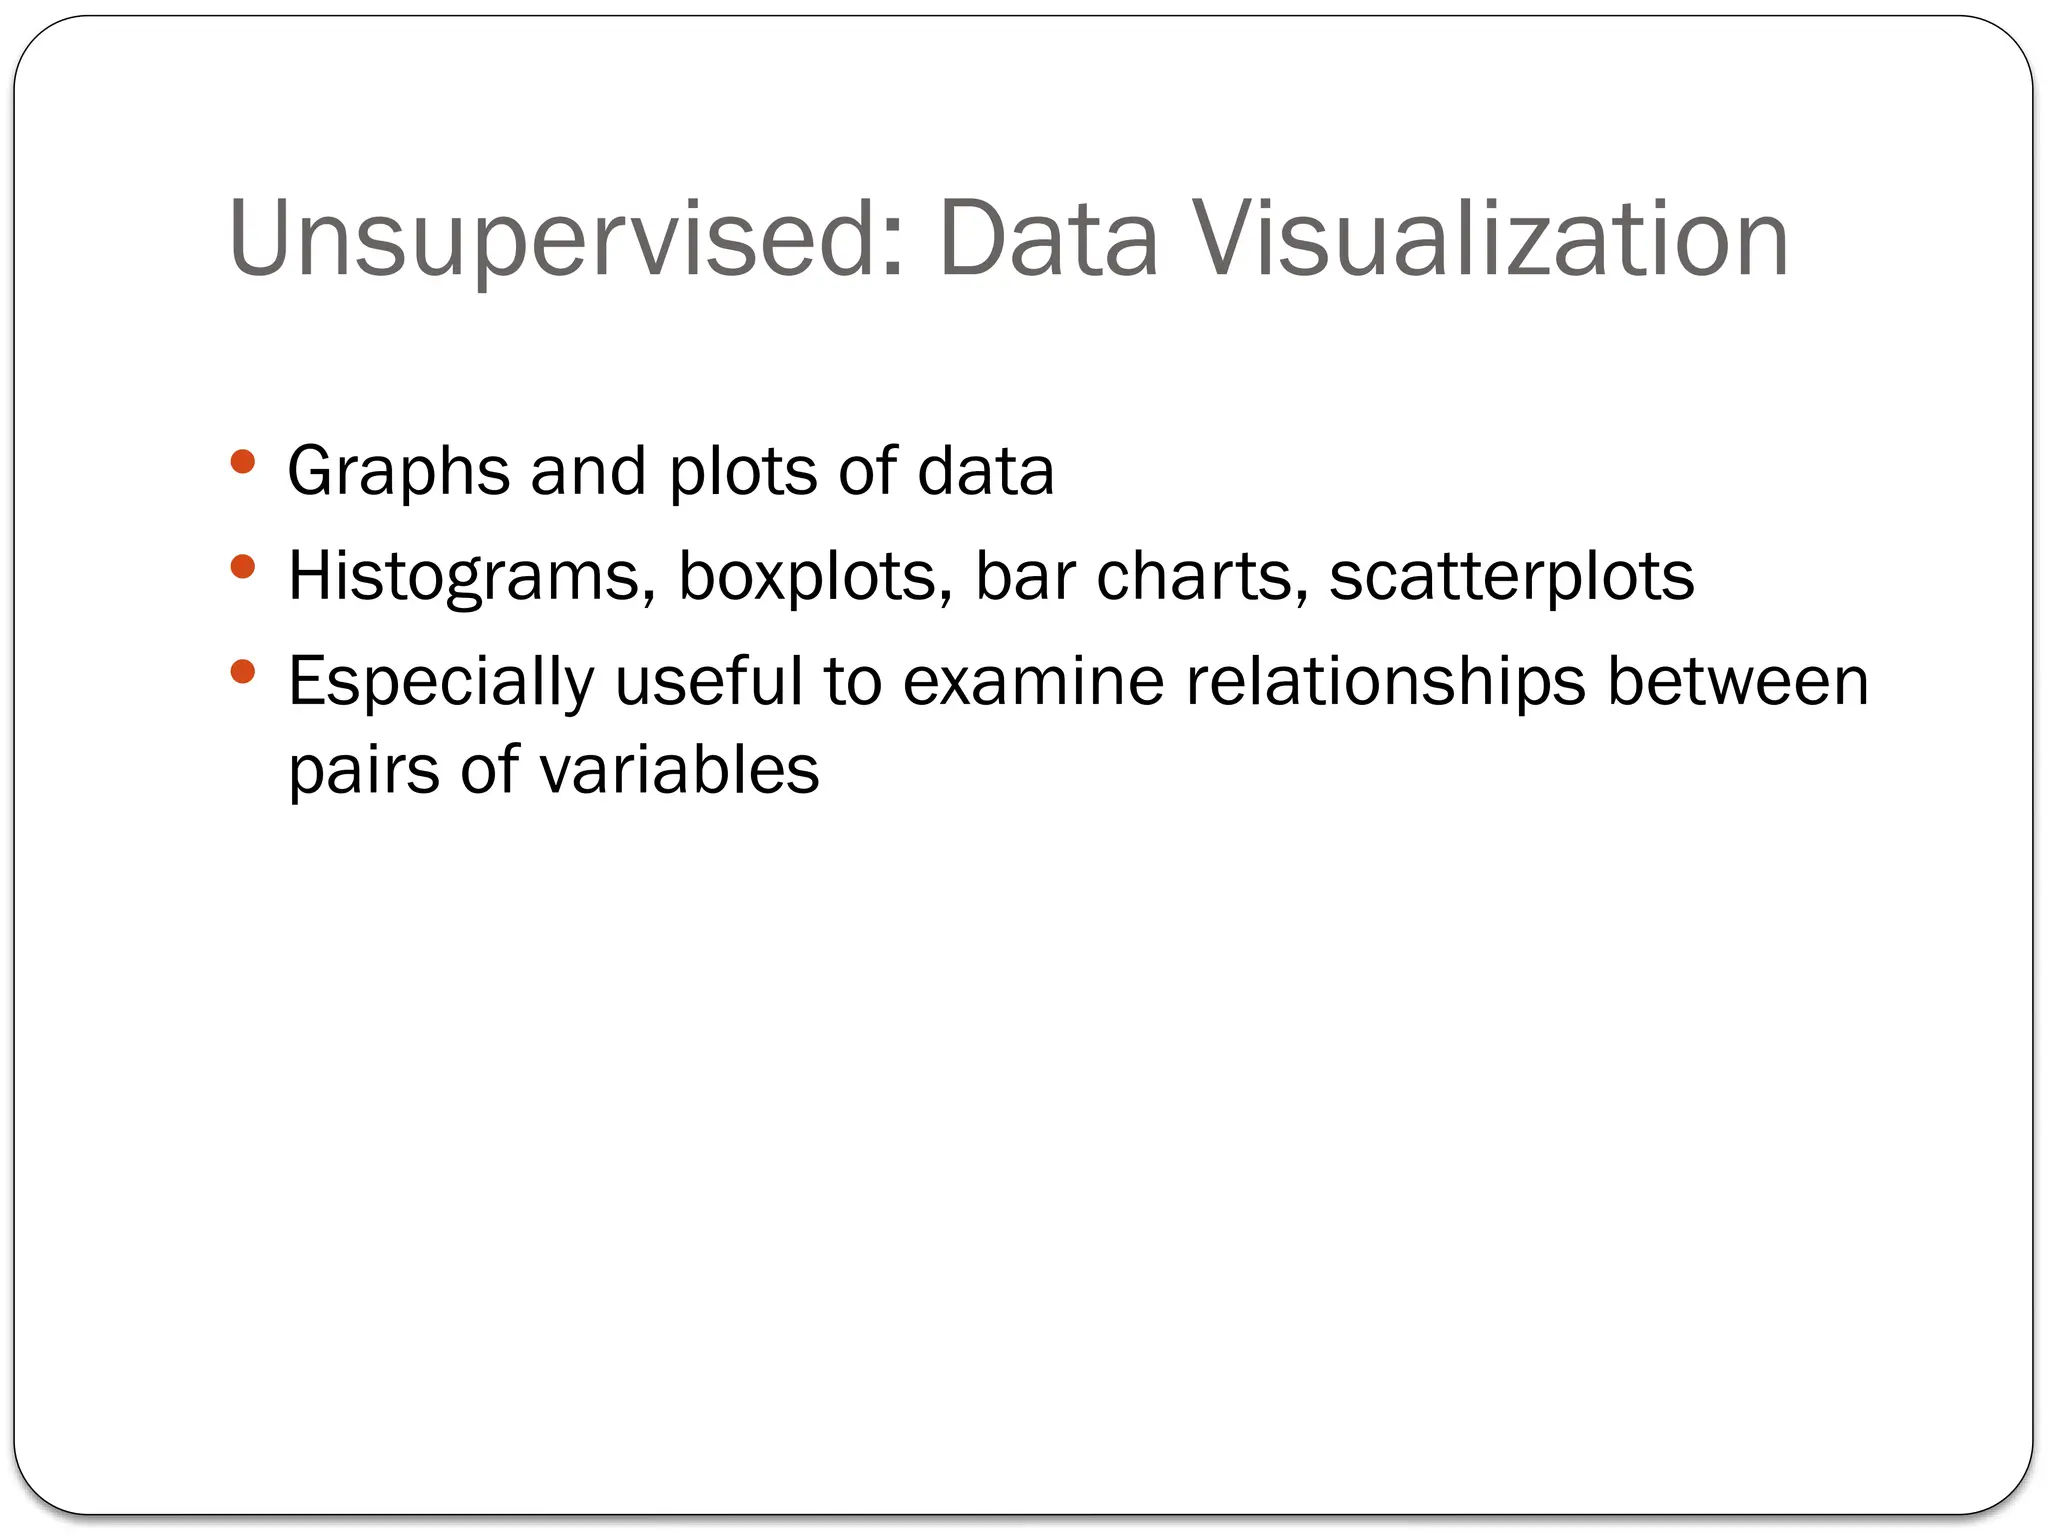The image size is (2048, 1536).
Task: Click the word 'Graphs' in the first bullet
Action: [x=398, y=471]
